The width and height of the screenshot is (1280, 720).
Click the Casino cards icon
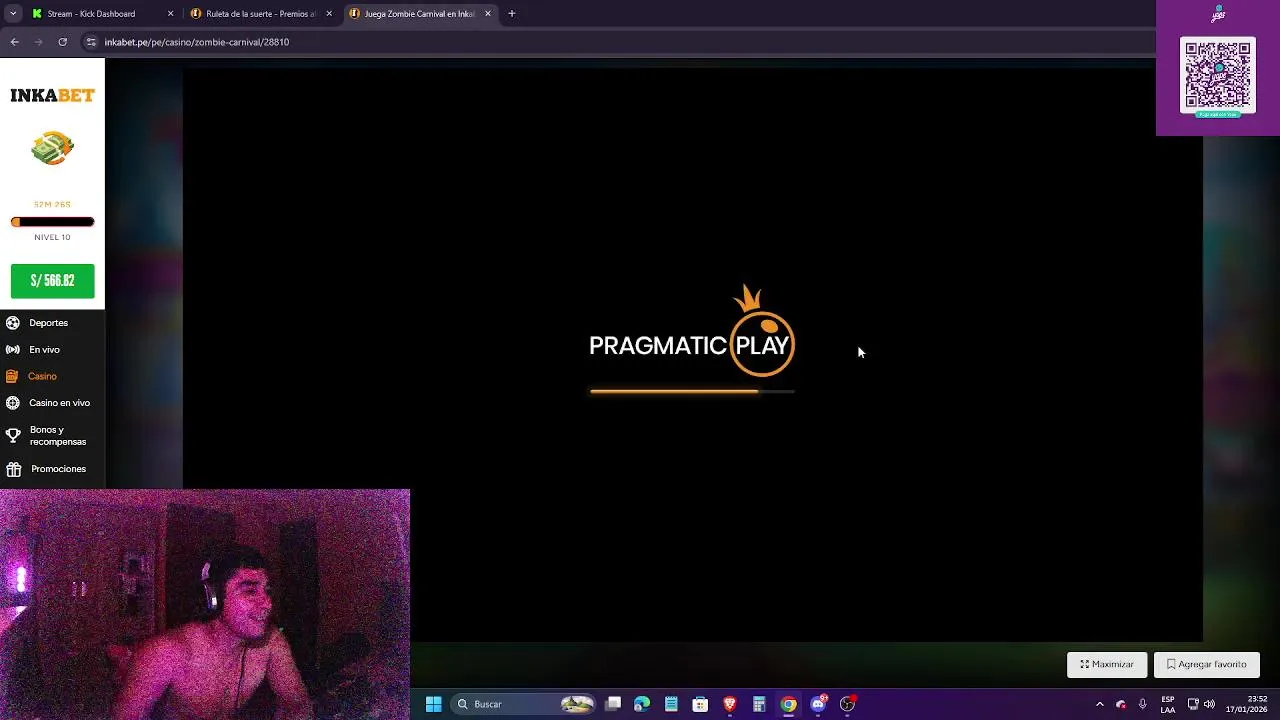12,376
